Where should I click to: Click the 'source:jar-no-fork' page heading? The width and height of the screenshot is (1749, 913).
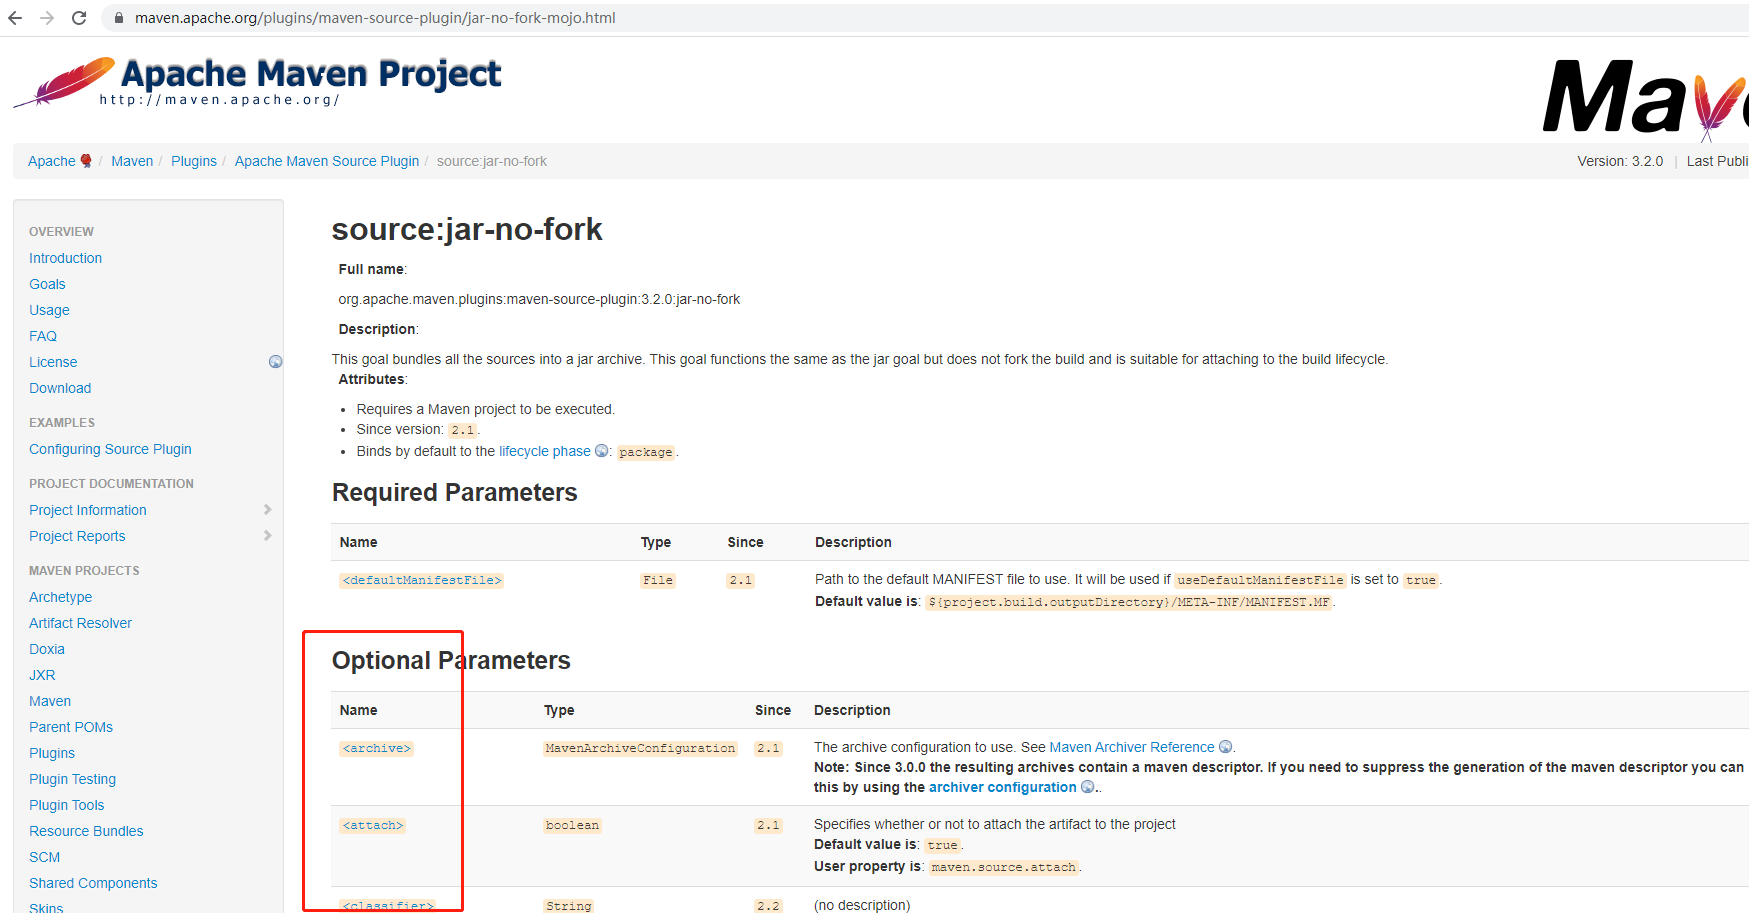click(x=467, y=230)
